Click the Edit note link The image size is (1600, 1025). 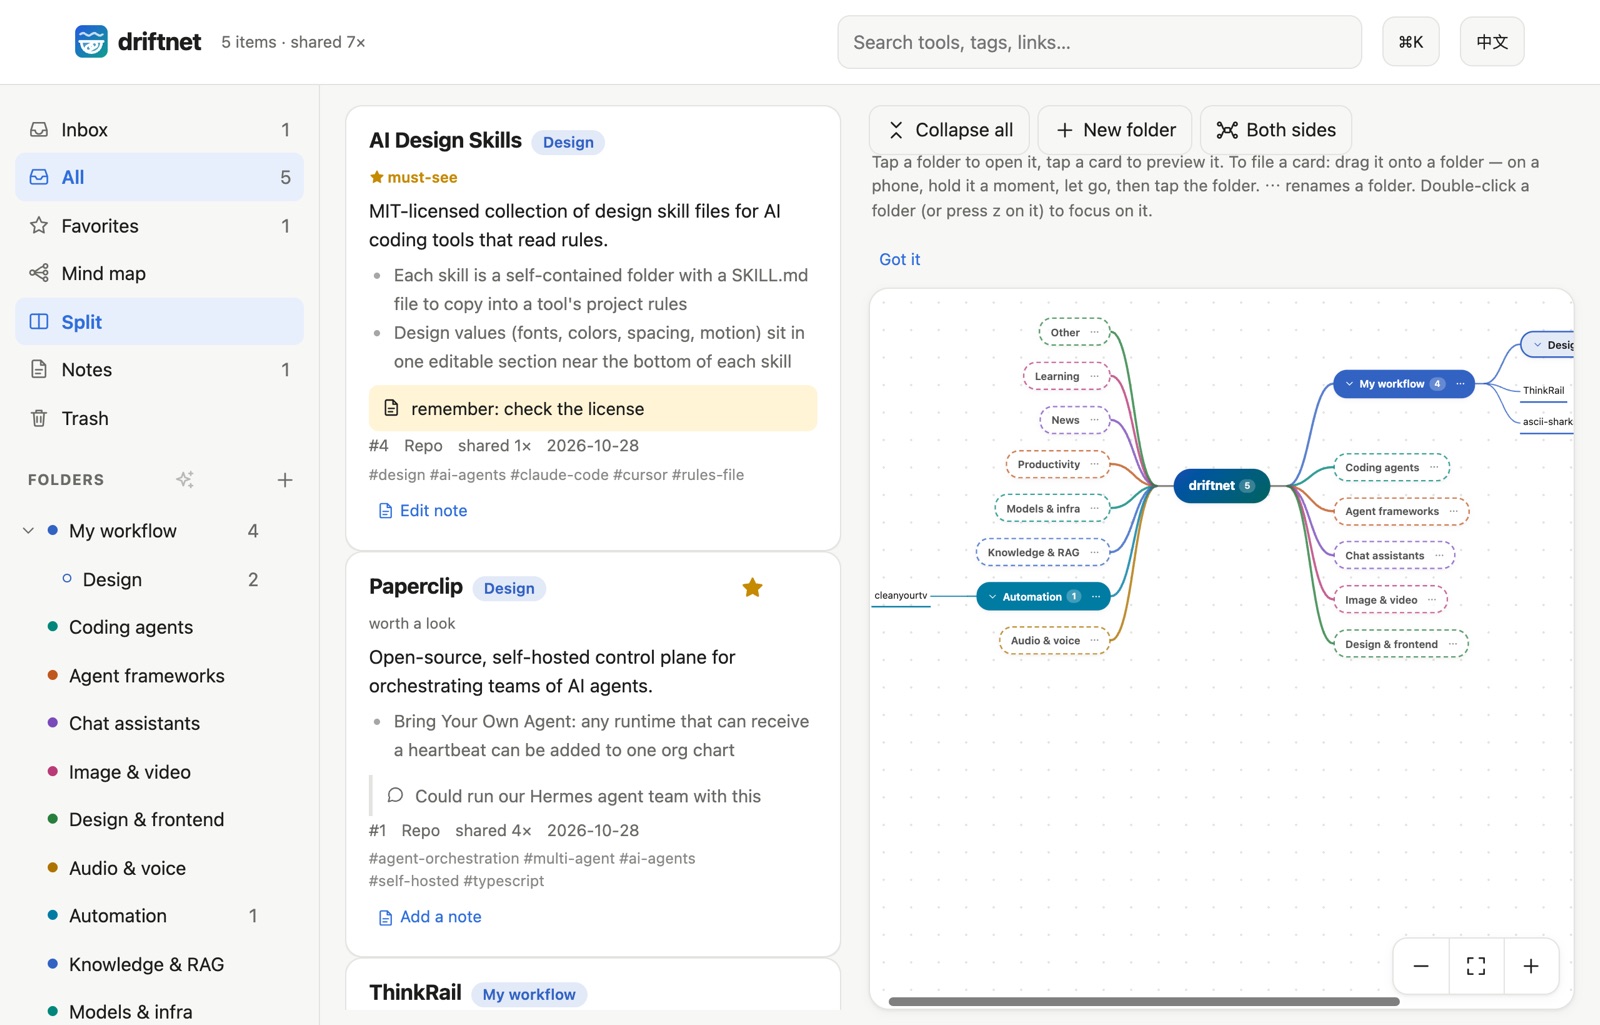tap(422, 510)
